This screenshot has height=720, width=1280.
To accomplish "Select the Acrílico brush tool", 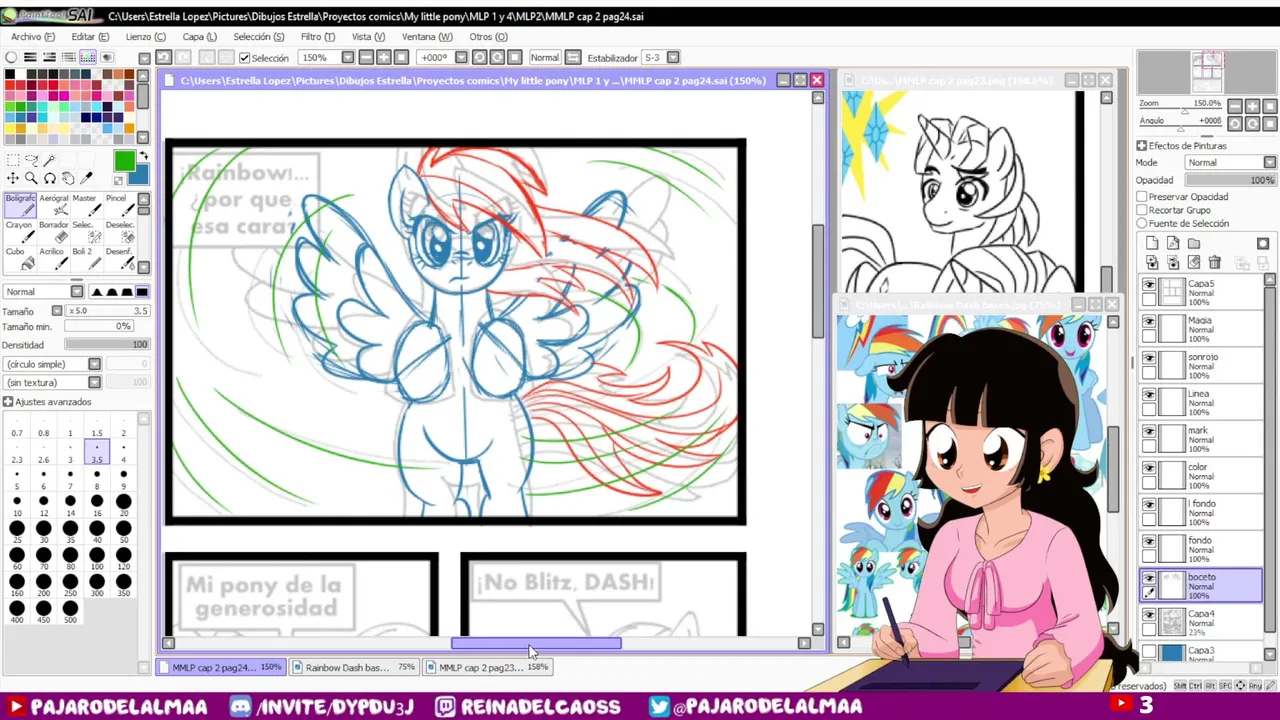I will [x=53, y=259].
